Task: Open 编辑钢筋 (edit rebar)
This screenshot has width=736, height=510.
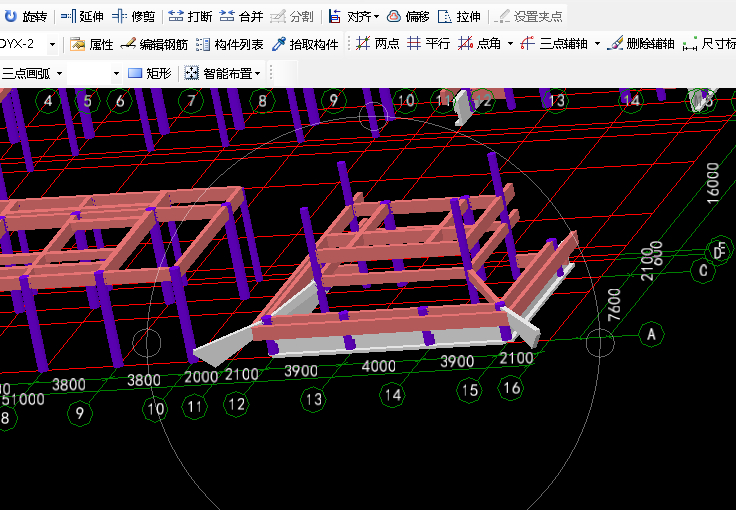Action: 154,45
